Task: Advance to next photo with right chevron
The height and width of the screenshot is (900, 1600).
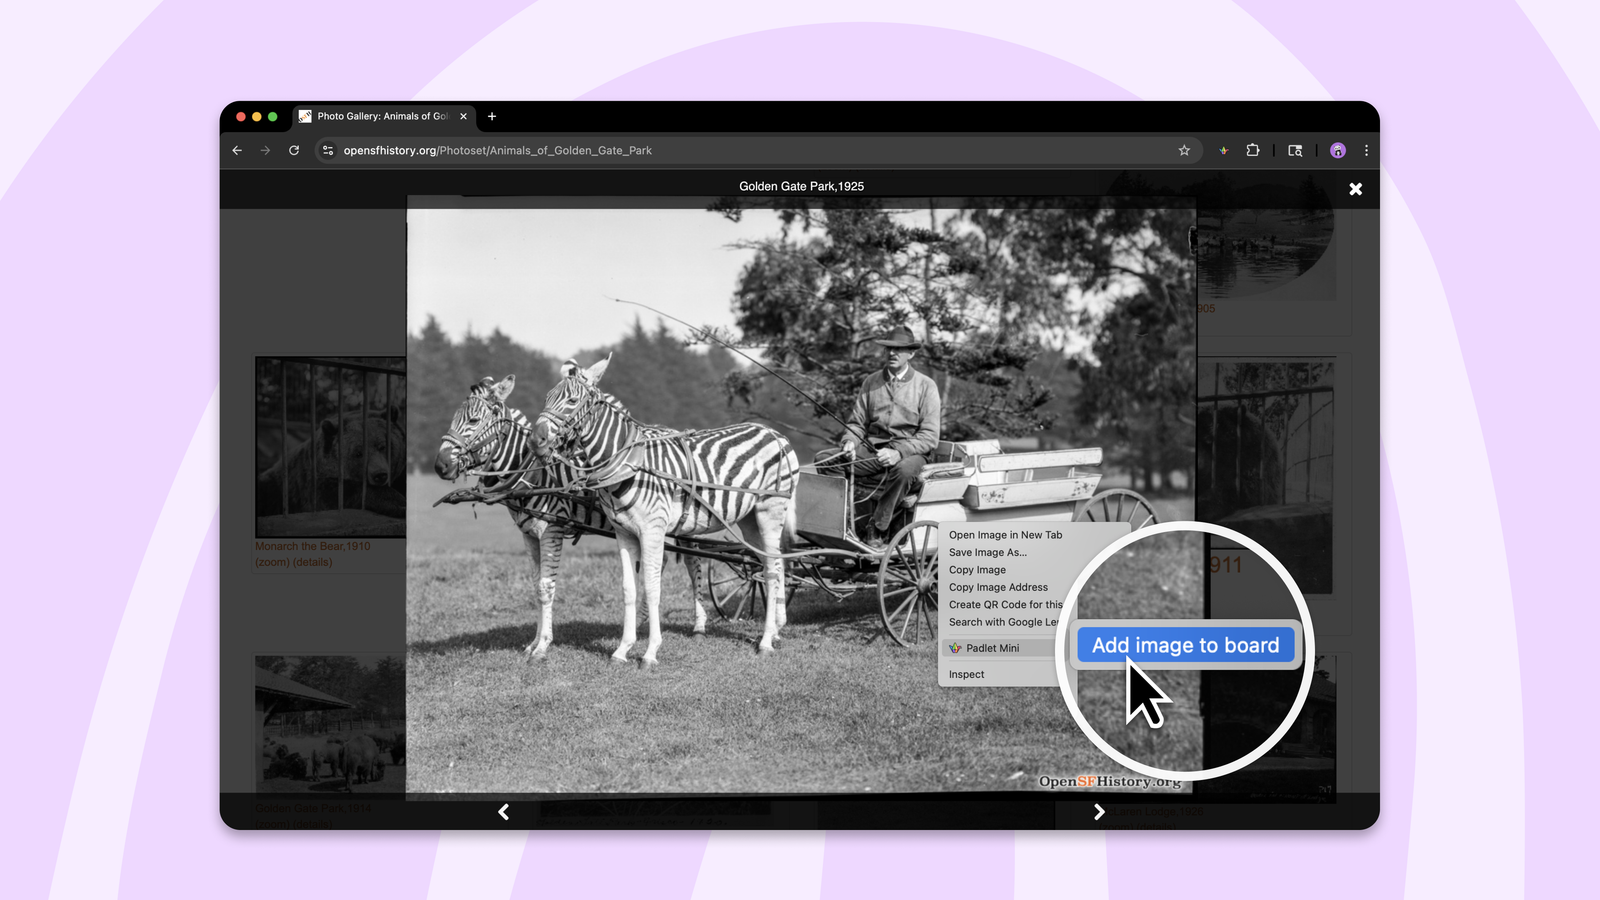Action: click(1099, 812)
